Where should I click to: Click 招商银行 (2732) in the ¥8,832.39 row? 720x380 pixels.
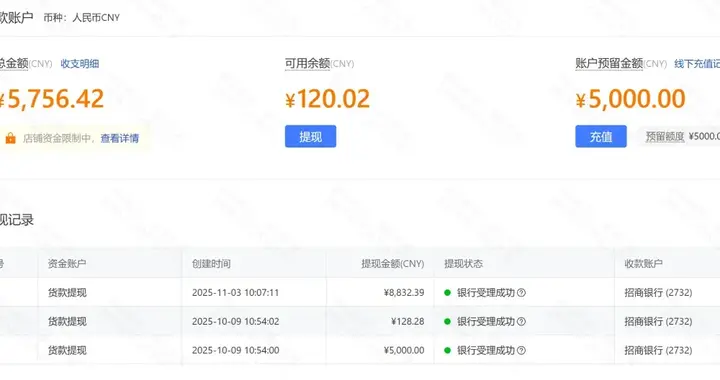(658, 293)
